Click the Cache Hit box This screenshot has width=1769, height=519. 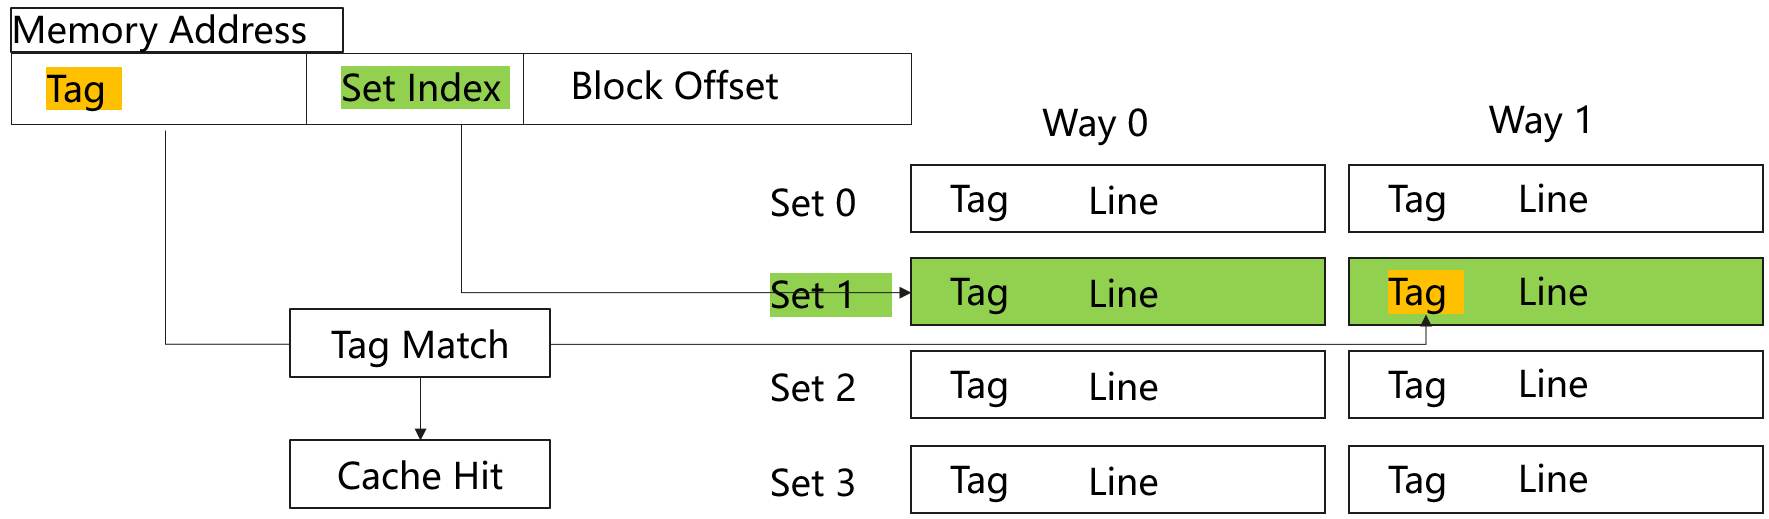tap(419, 475)
